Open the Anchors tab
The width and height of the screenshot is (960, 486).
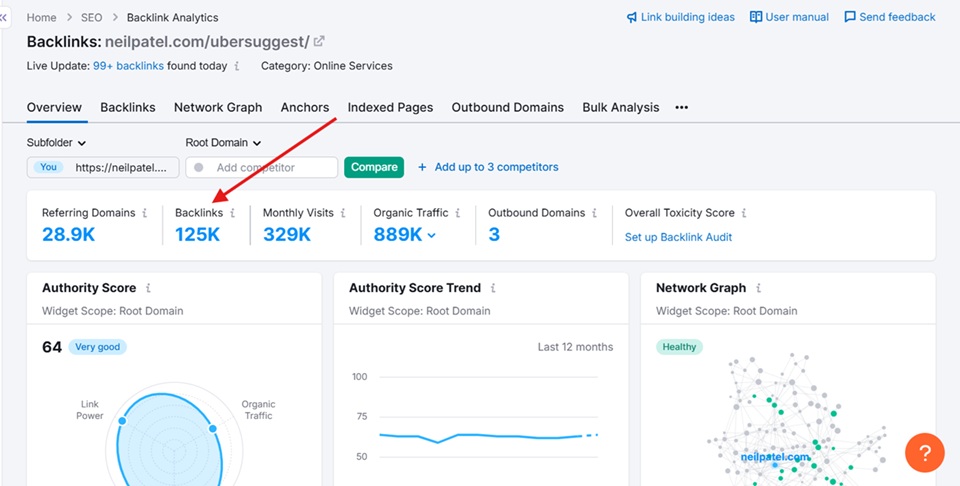click(x=305, y=108)
